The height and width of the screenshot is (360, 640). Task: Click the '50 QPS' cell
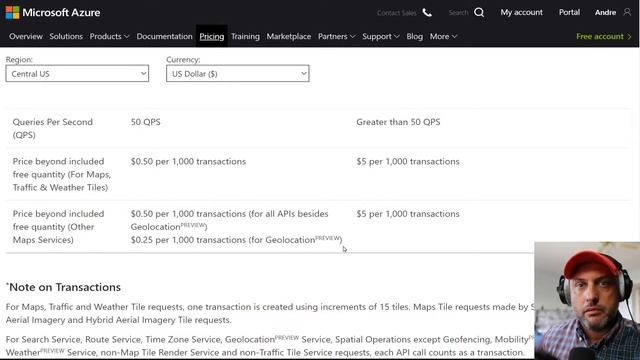146,122
